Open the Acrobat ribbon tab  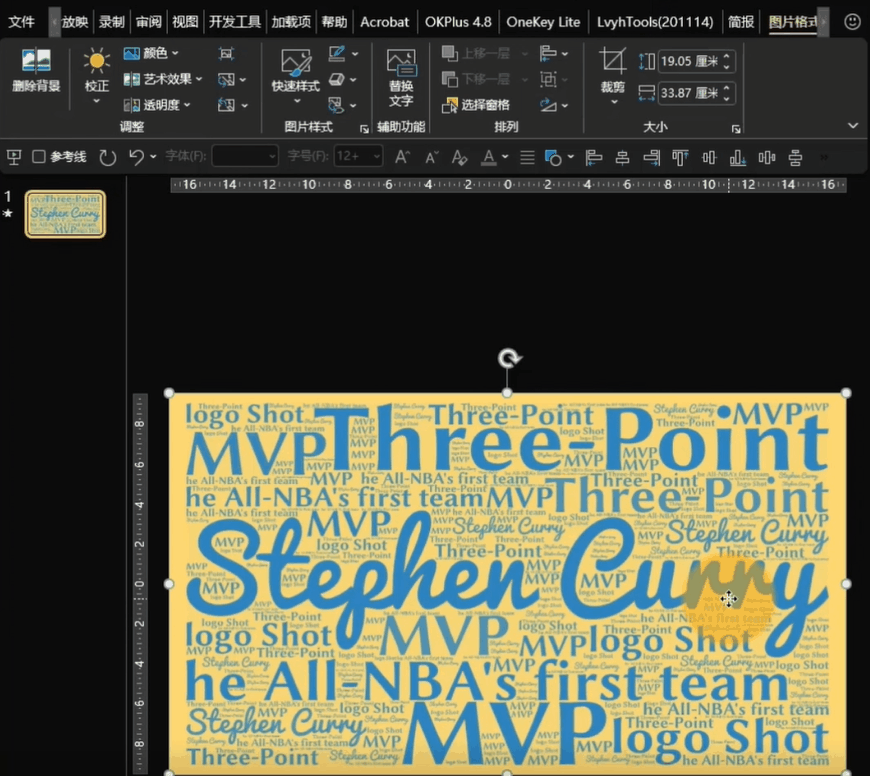click(x=384, y=21)
